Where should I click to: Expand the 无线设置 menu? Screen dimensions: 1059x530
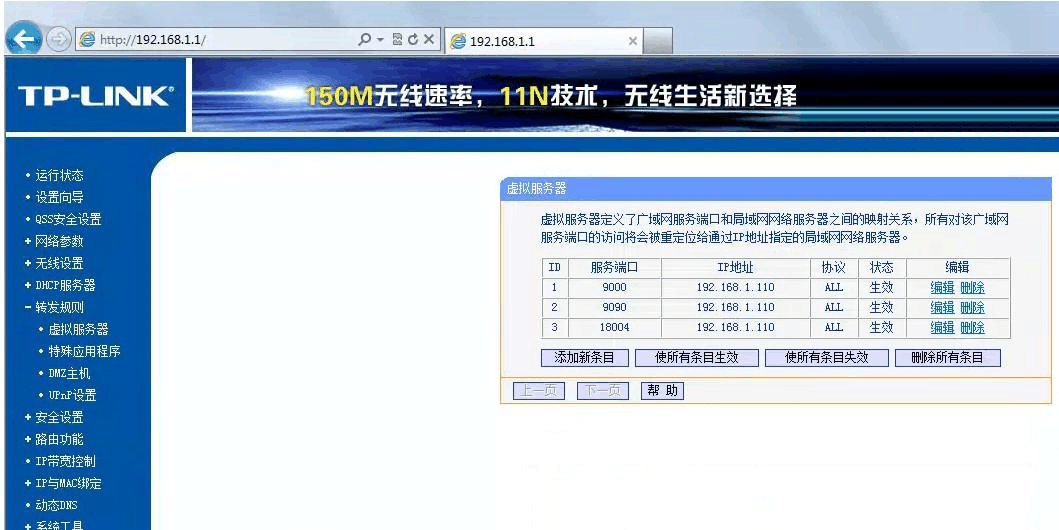pos(59,263)
